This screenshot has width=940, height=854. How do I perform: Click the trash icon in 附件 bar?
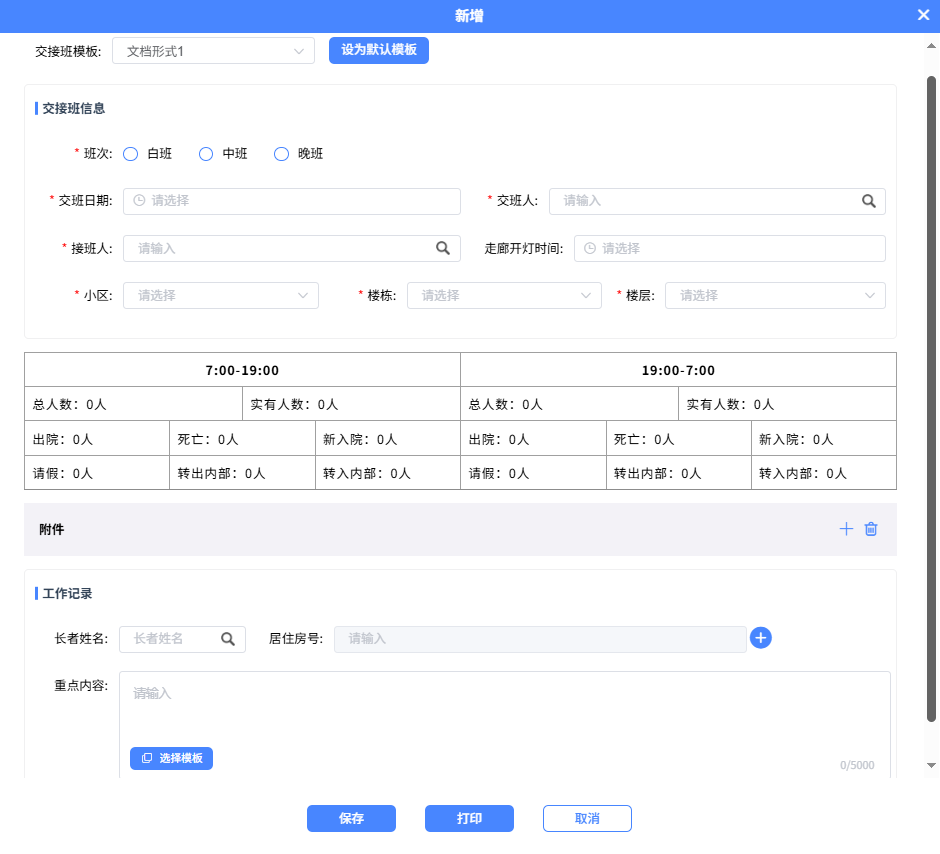pos(871,529)
